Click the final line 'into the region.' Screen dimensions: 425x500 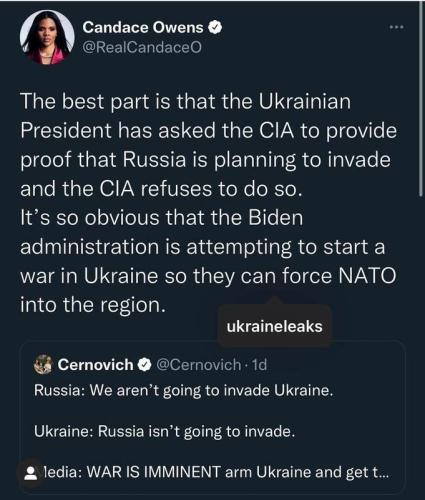(93, 305)
